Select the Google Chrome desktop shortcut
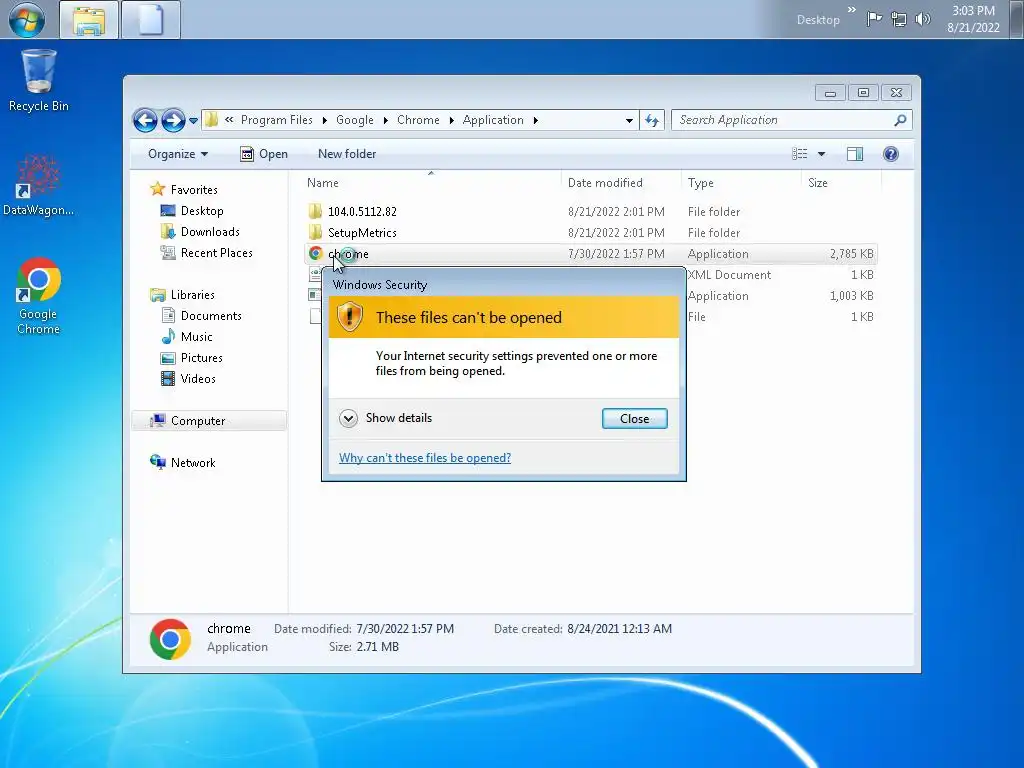 39,296
